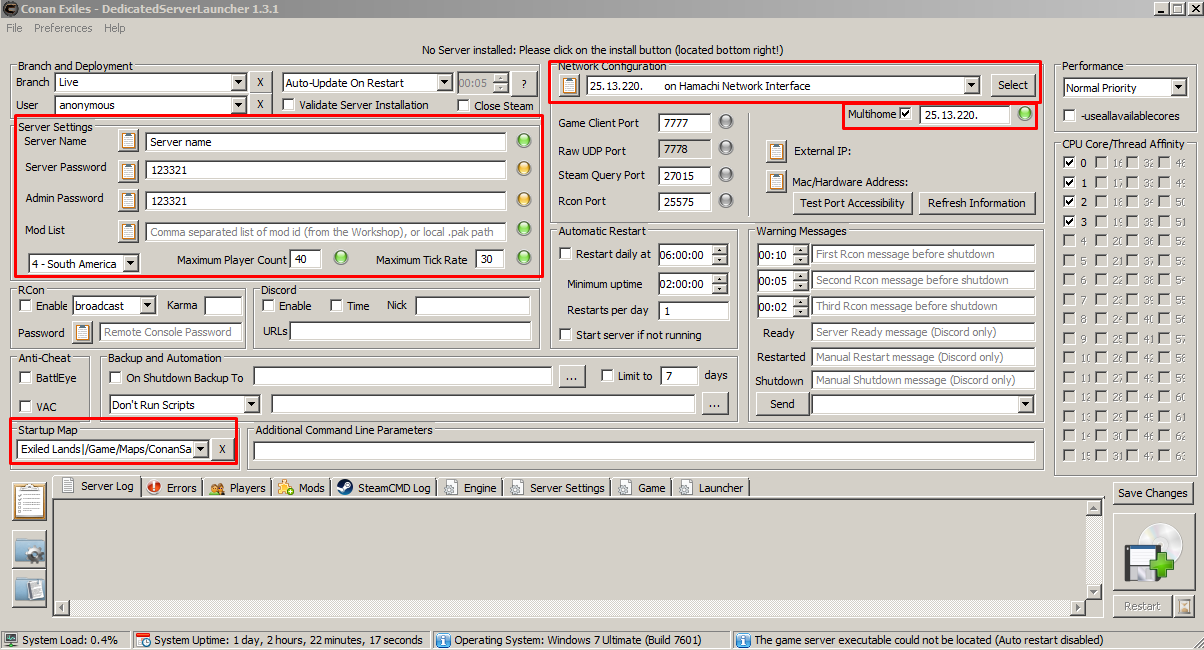Enable Restart daily at checkbox
This screenshot has width=1204, height=650.
pyautogui.click(x=566, y=254)
